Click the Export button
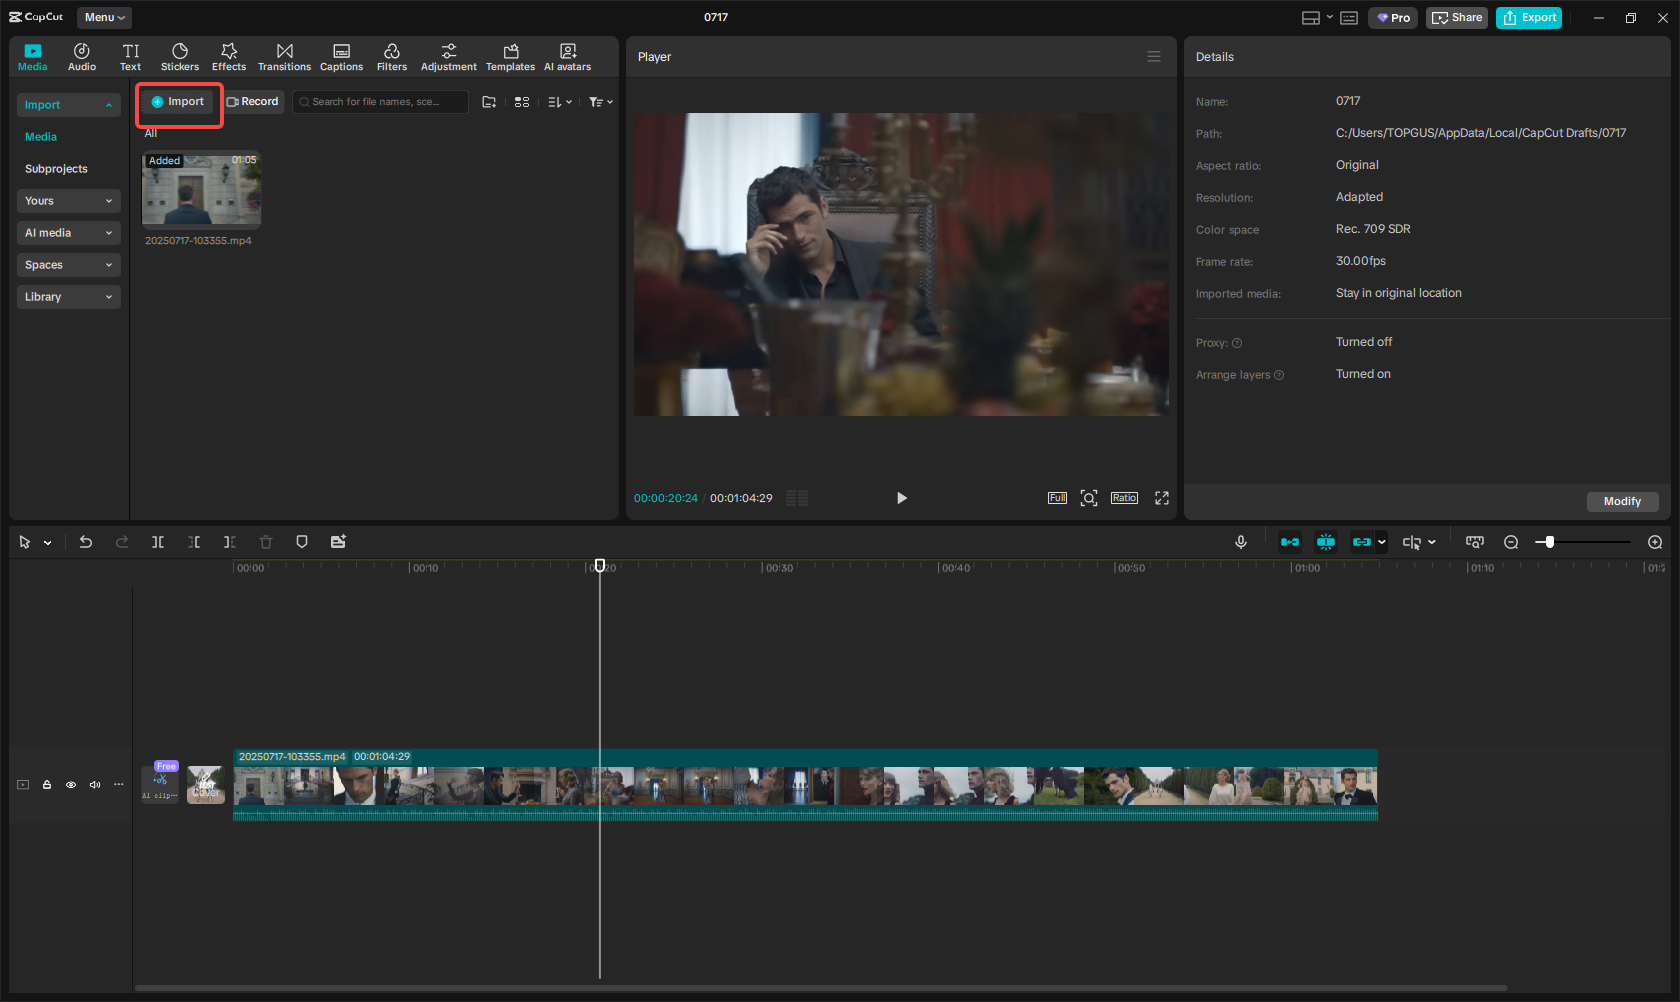Image resolution: width=1680 pixels, height=1002 pixels. click(x=1529, y=17)
